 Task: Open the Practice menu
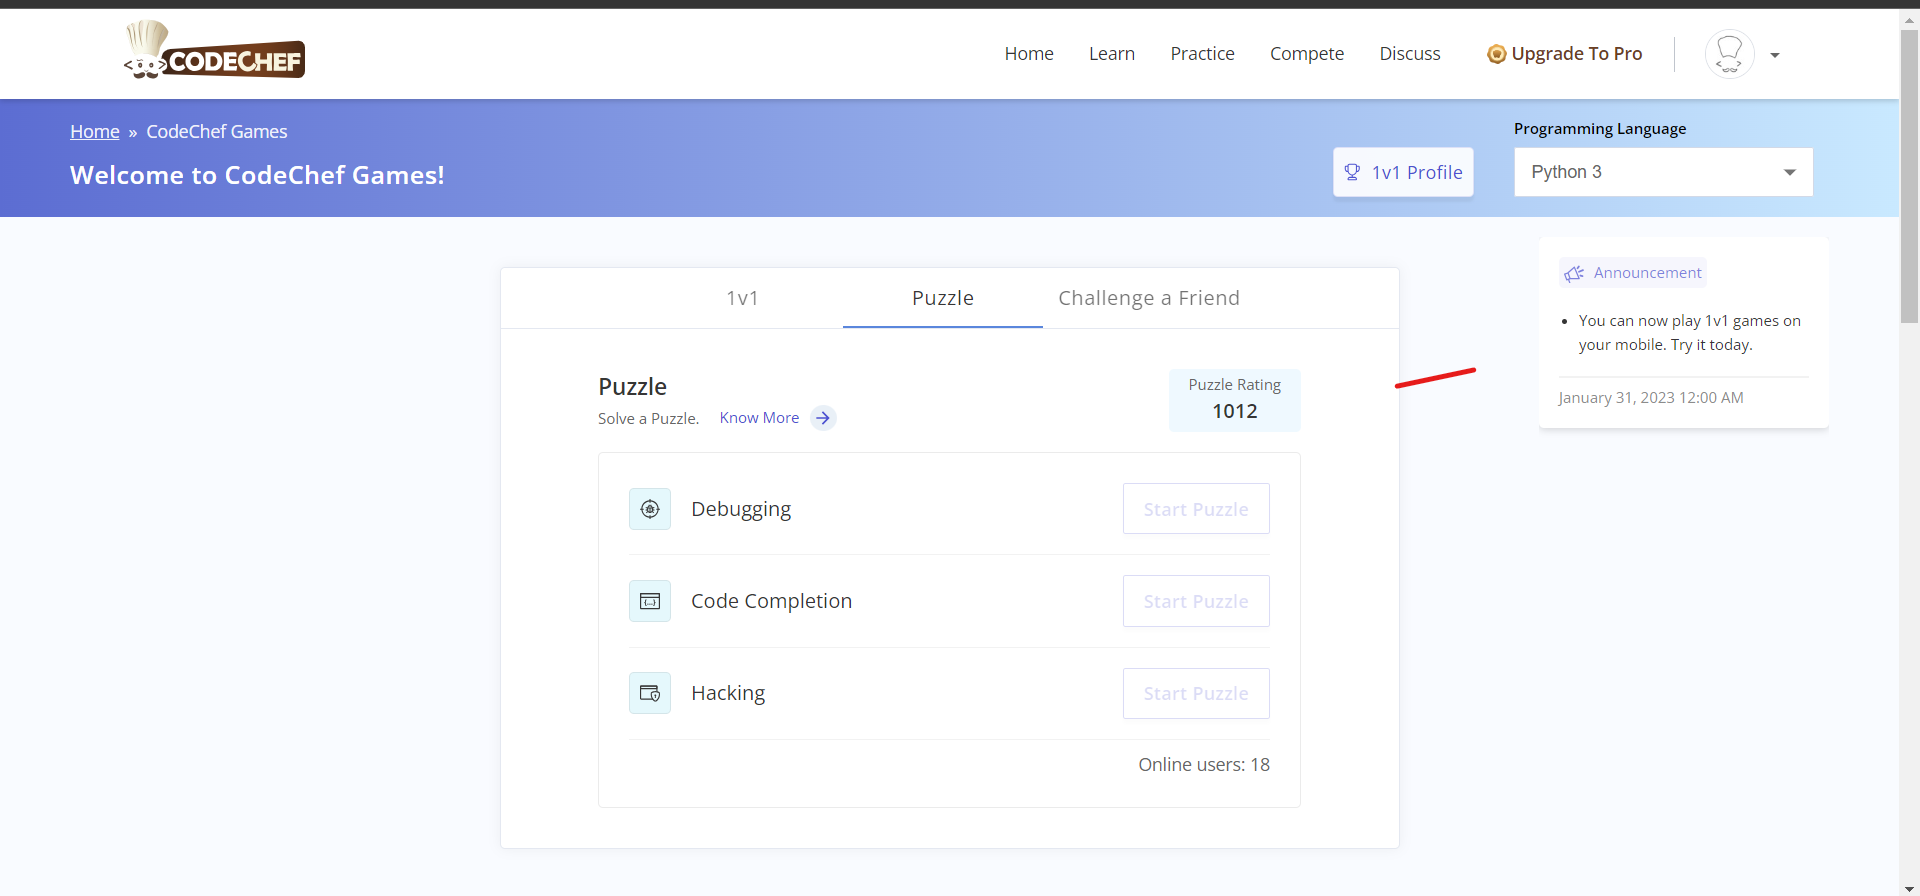(1202, 54)
